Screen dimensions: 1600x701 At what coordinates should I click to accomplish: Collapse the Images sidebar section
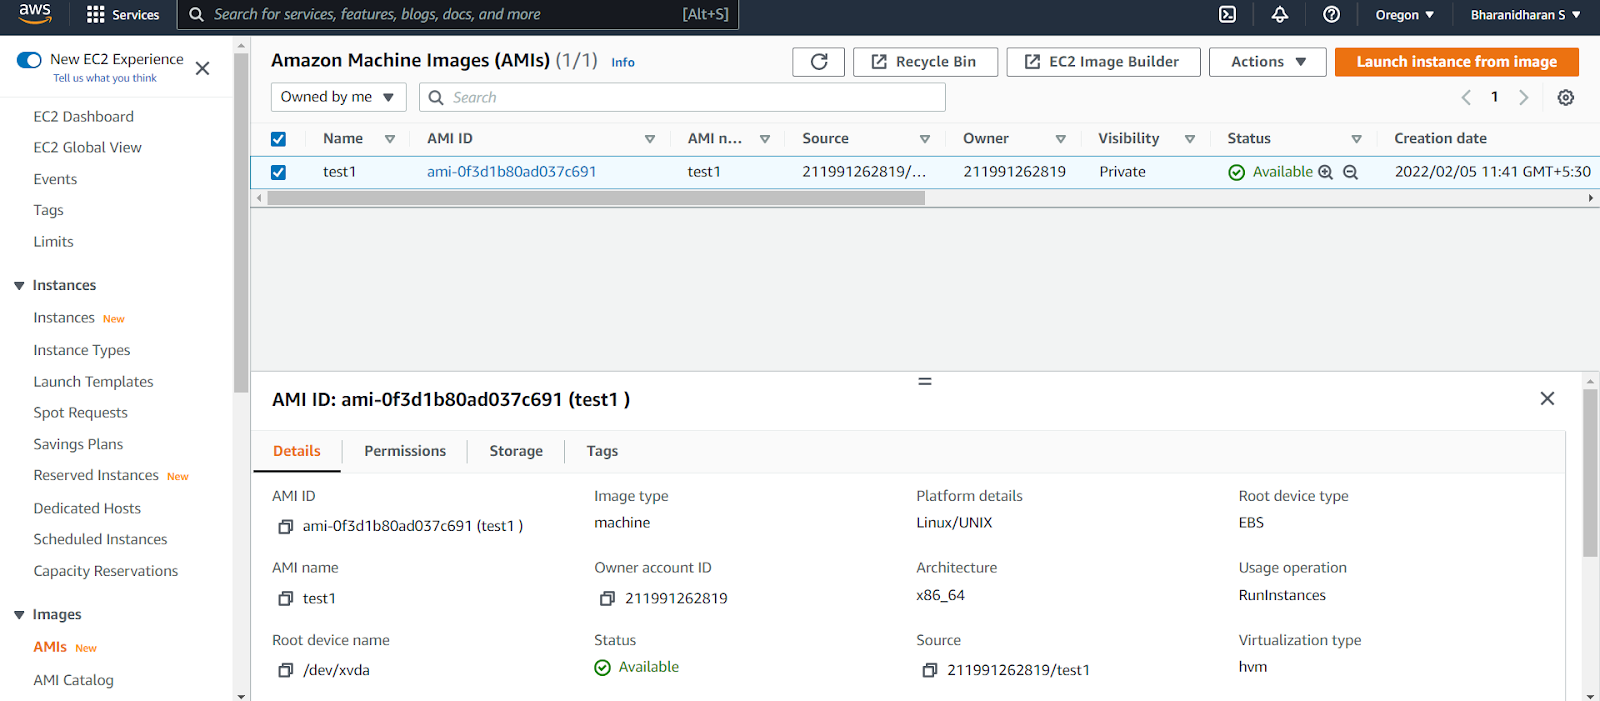[19, 615]
